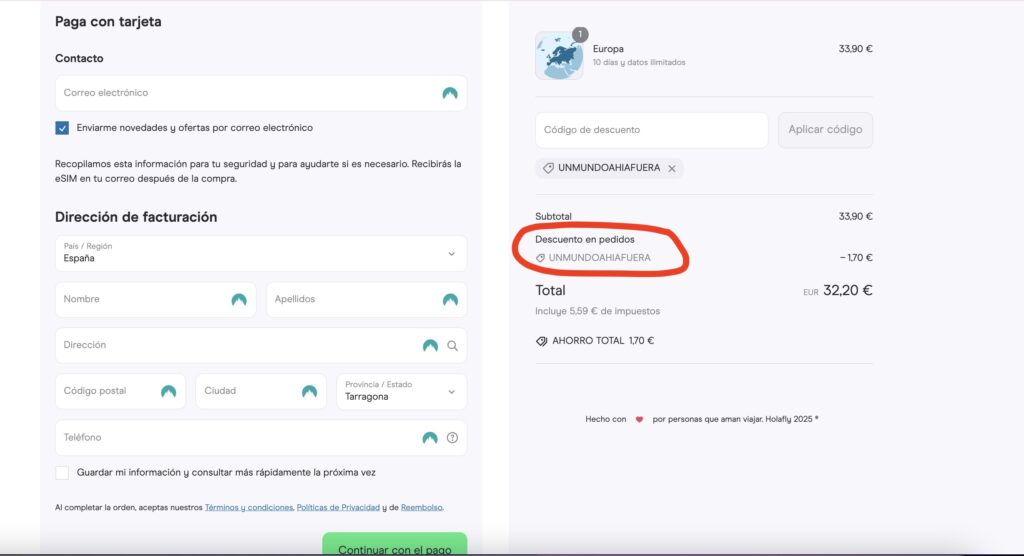Click the Aplicar código button

coord(825,130)
